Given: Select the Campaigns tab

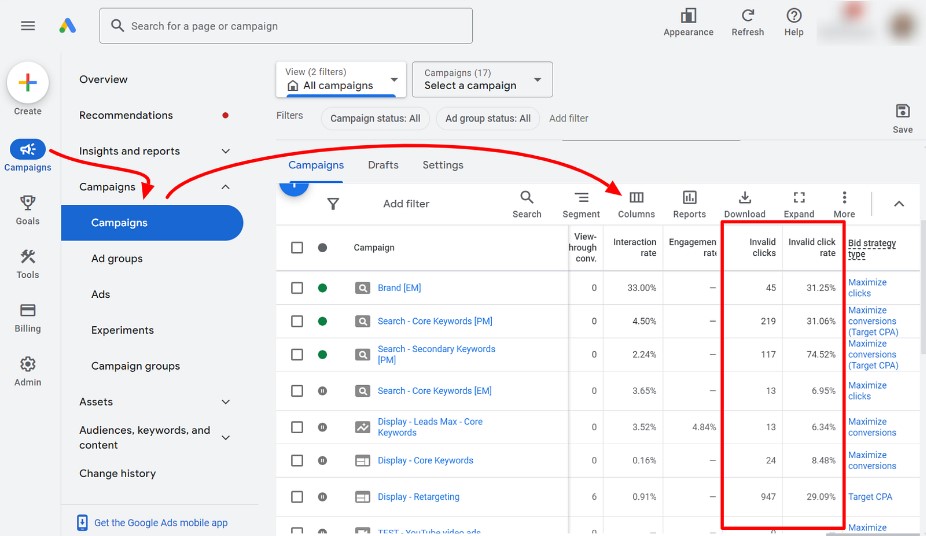Looking at the screenshot, I should point(316,165).
